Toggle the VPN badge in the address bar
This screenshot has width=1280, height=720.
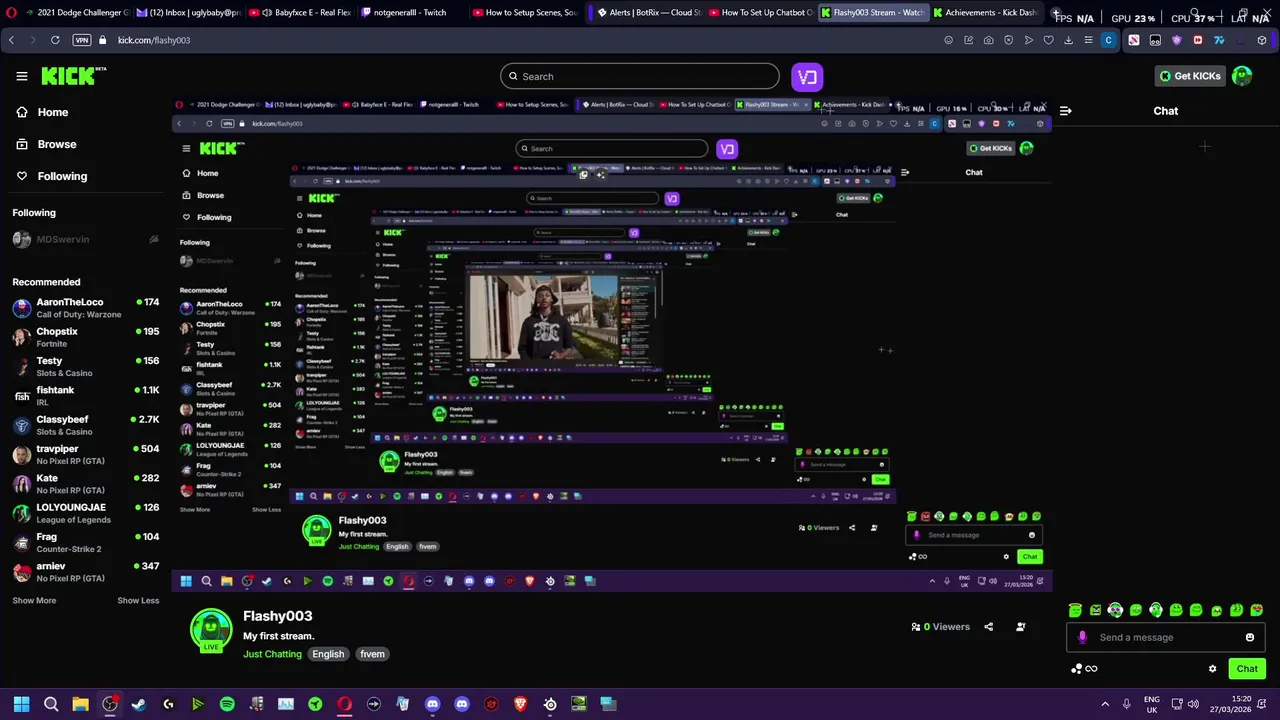coord(82,40)
